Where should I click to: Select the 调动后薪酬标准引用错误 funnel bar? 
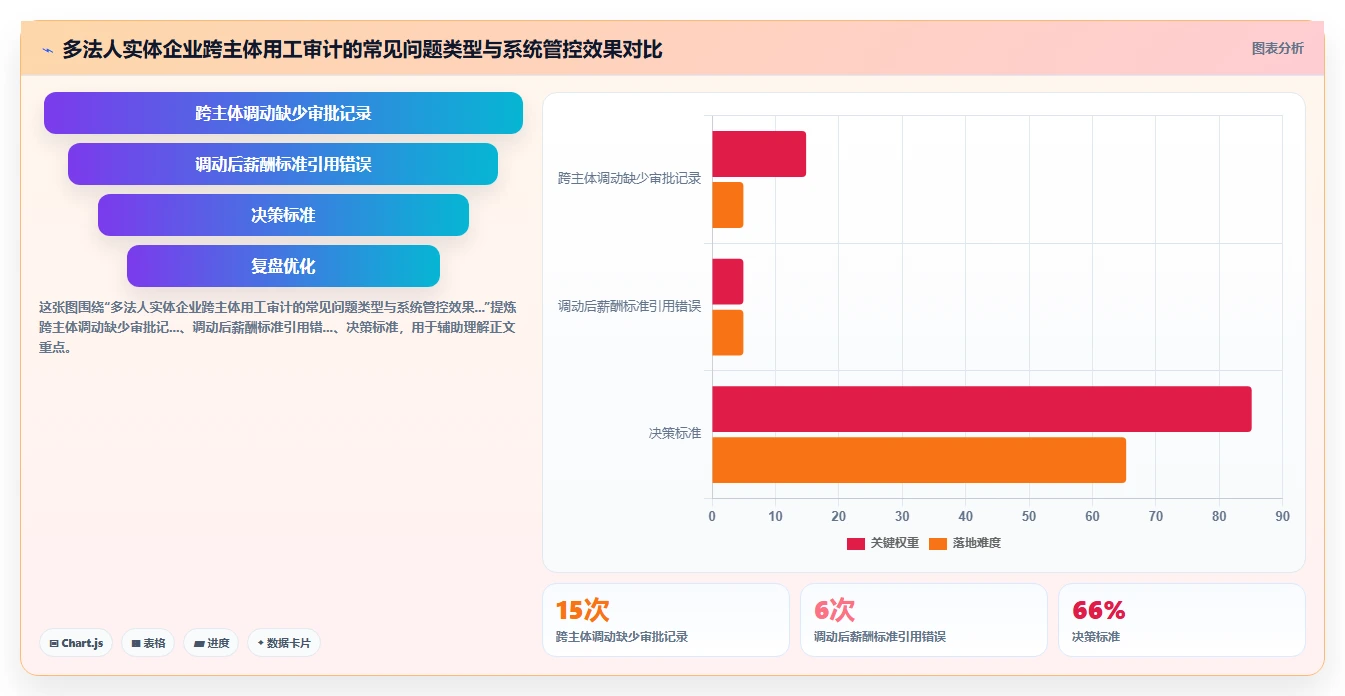[x=283, y=164]
